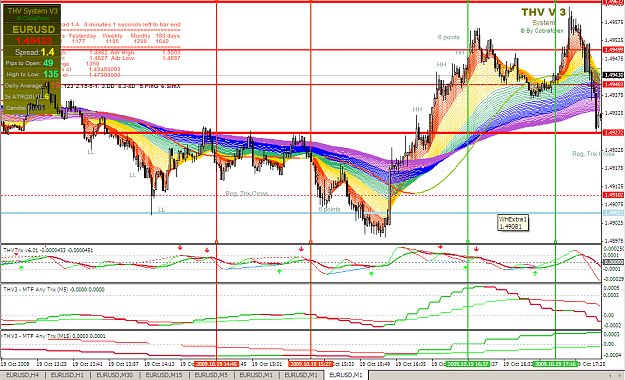Screen dimensions: 625x380
Task: Click the Pips to Open 49 row
Action: click(29, 63)
